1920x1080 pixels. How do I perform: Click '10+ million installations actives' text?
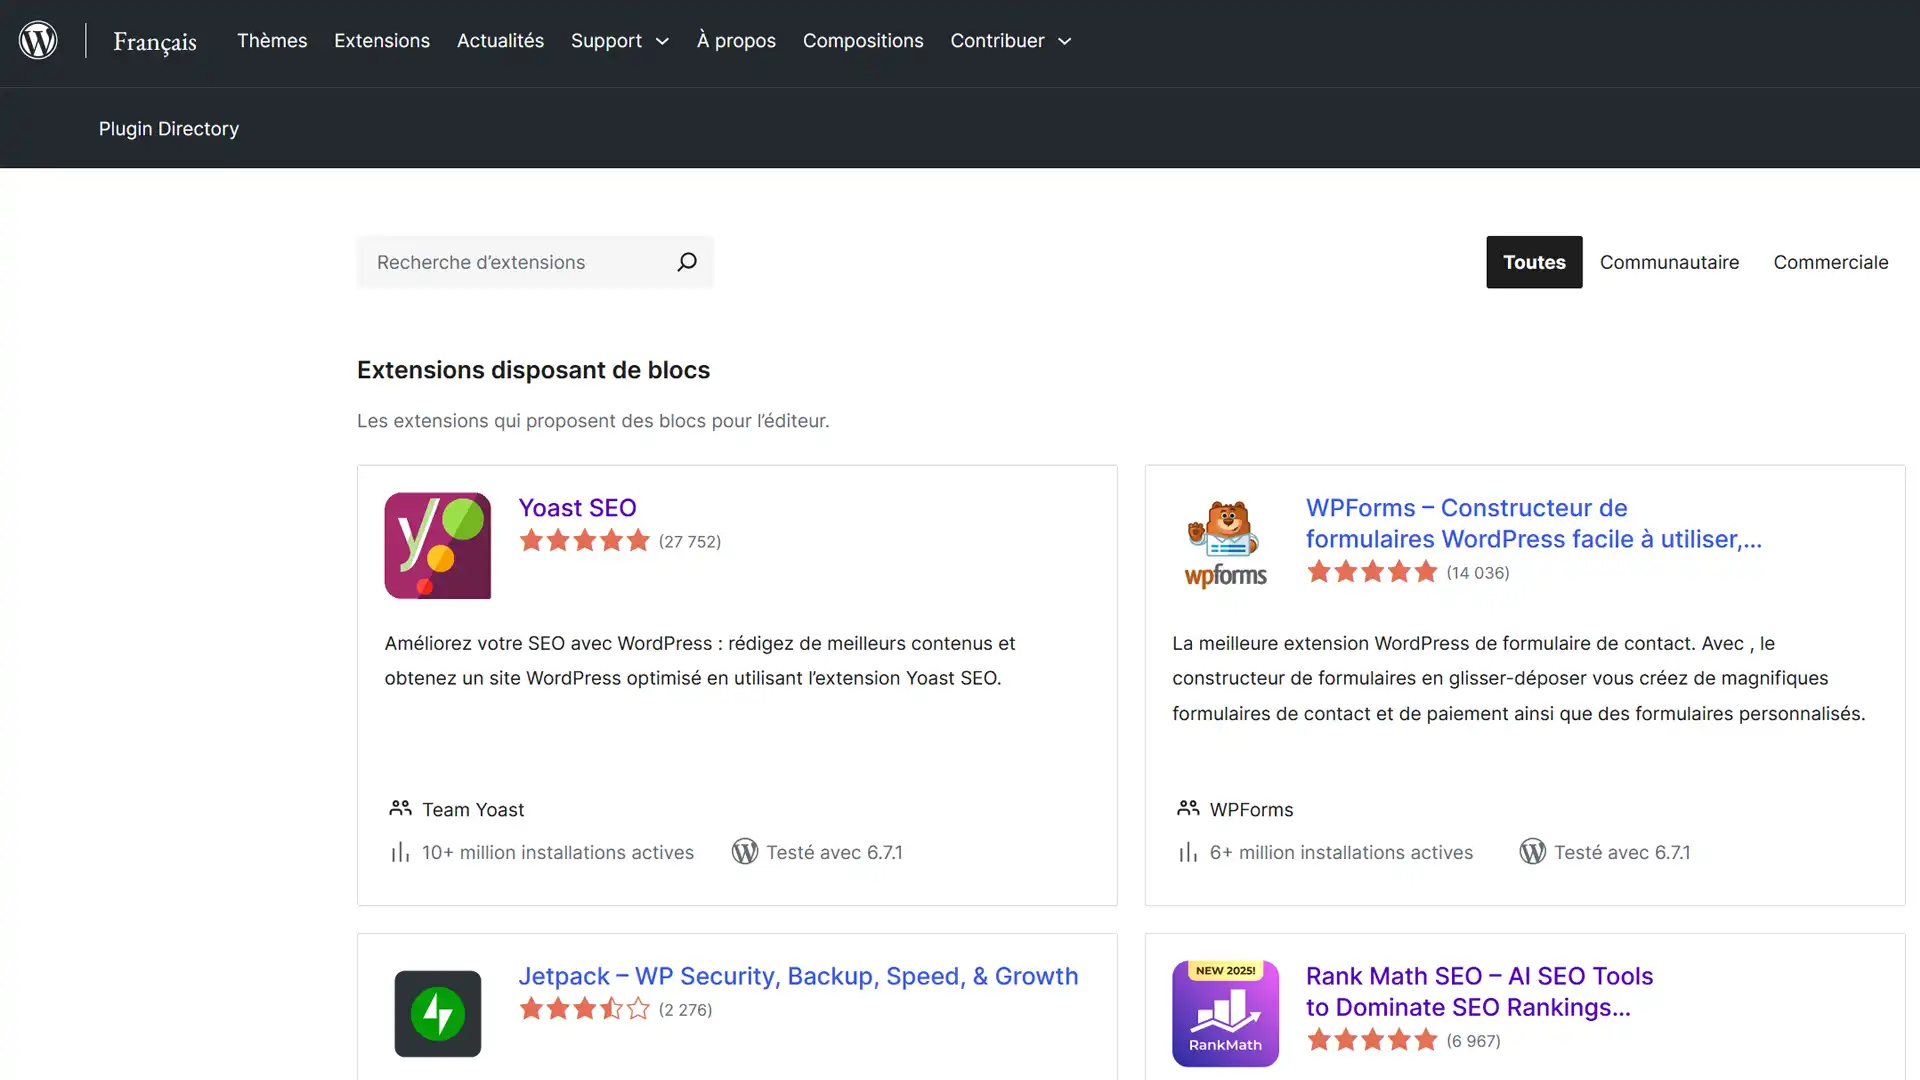click(x=558, y=852)
